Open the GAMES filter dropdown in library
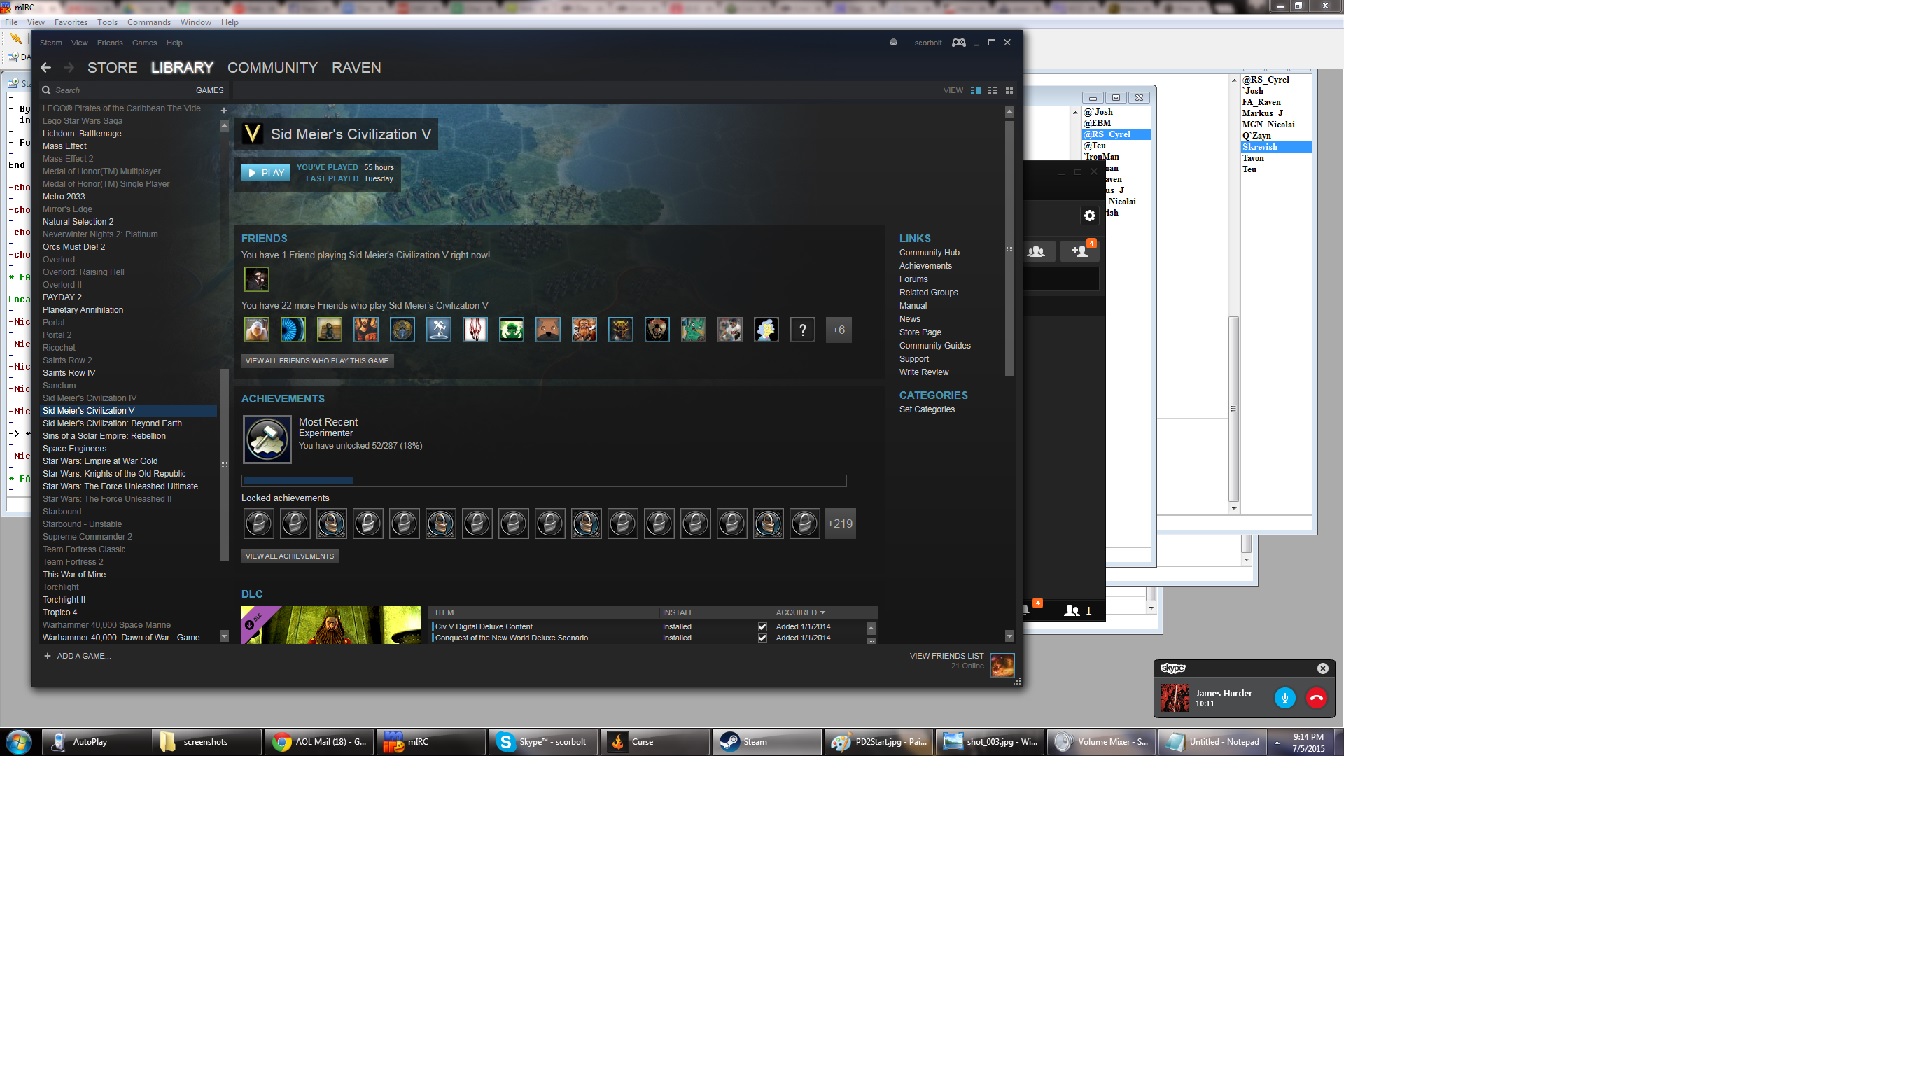Image resolution: width=1920 pixels, height=1080 pixels. (x=209, y=90)
